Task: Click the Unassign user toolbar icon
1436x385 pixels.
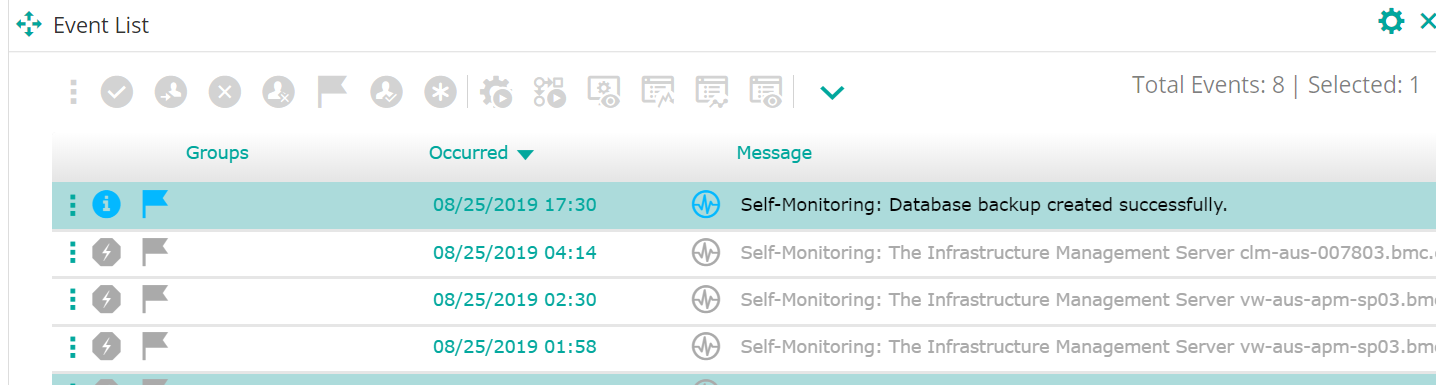Action: (x=278, y=92)
